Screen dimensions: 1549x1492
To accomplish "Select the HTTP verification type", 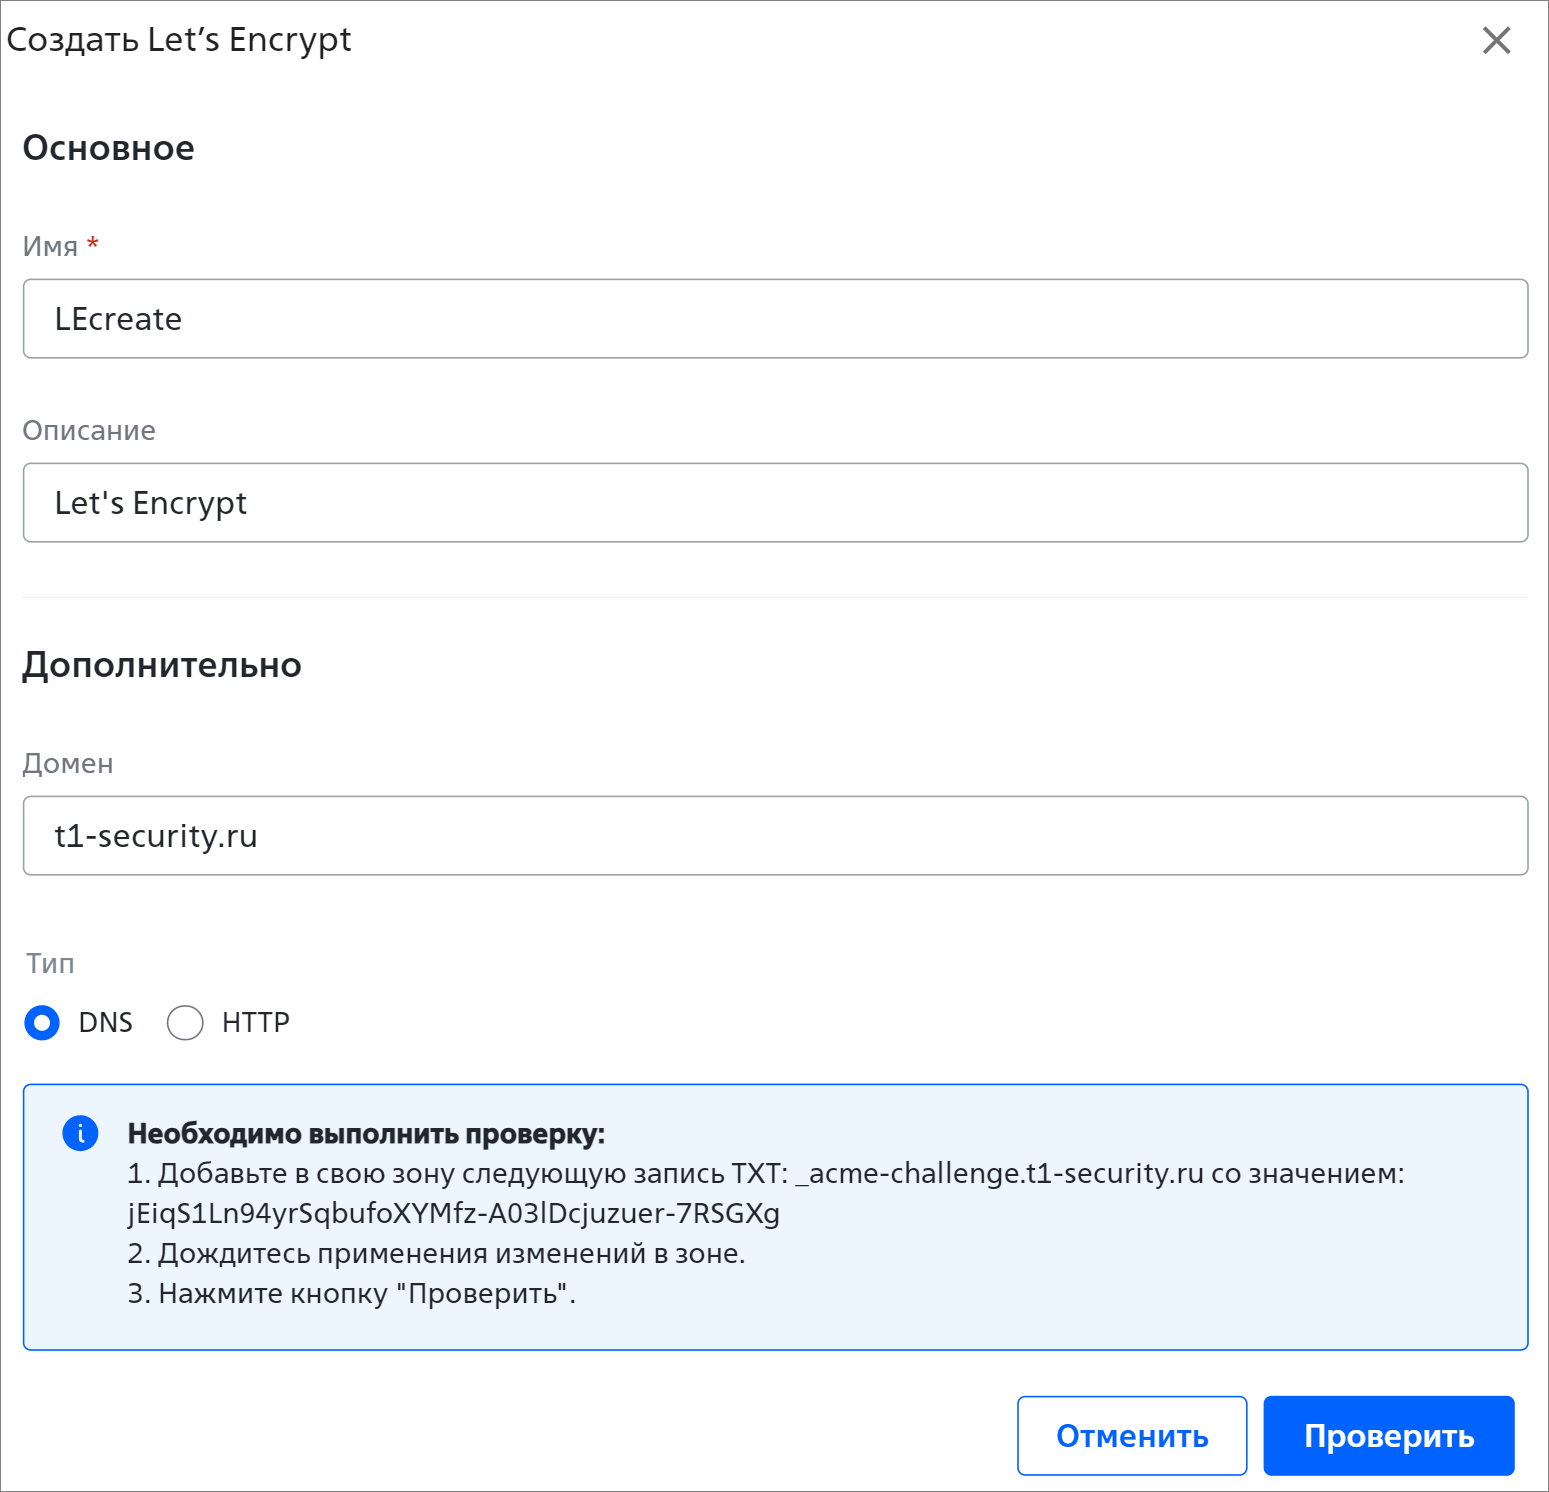I will [x=185, y=1022].
